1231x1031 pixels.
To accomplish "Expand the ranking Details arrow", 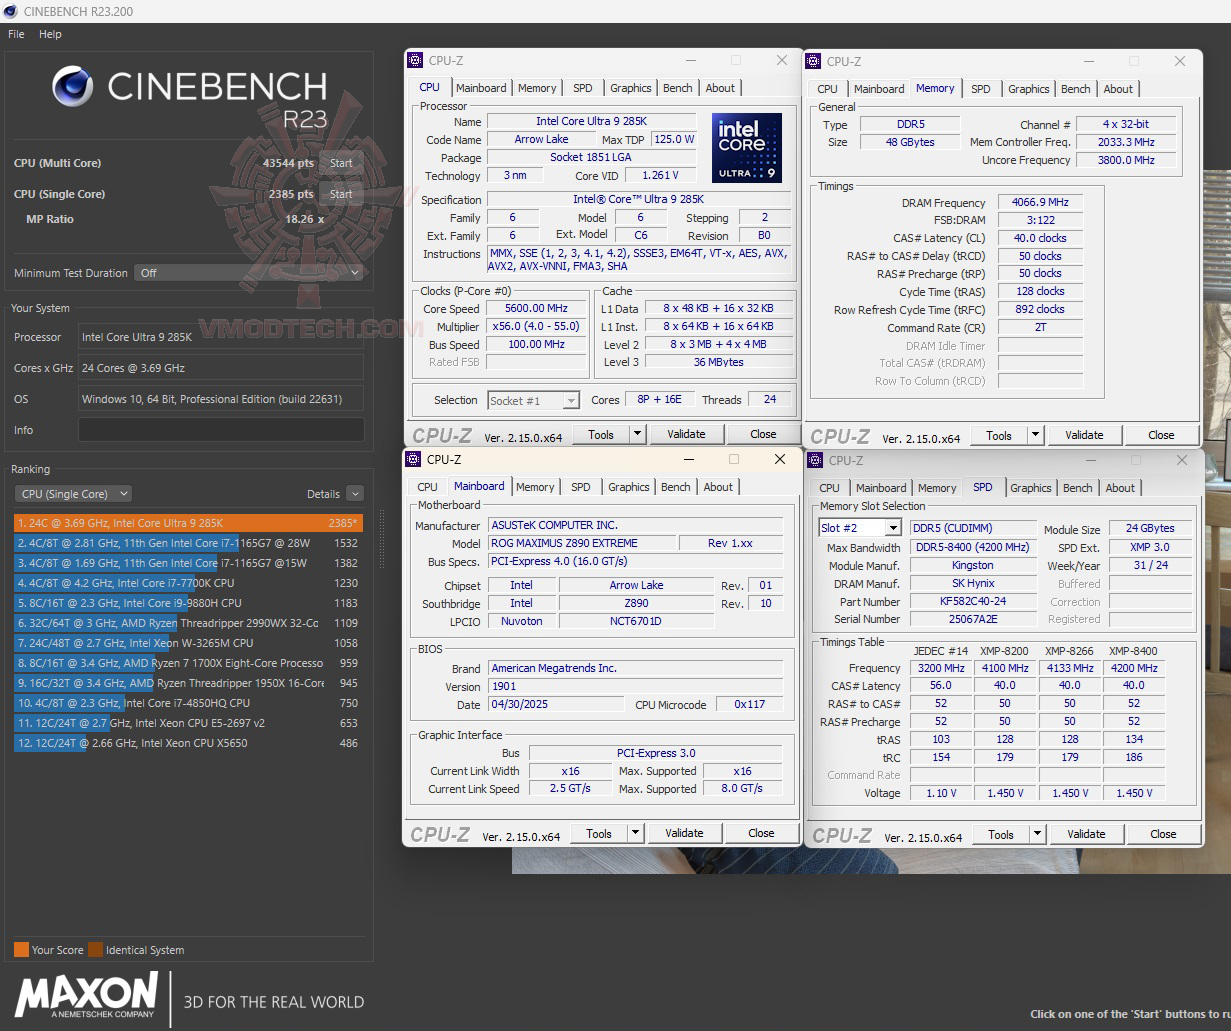I will coord(354,494).
